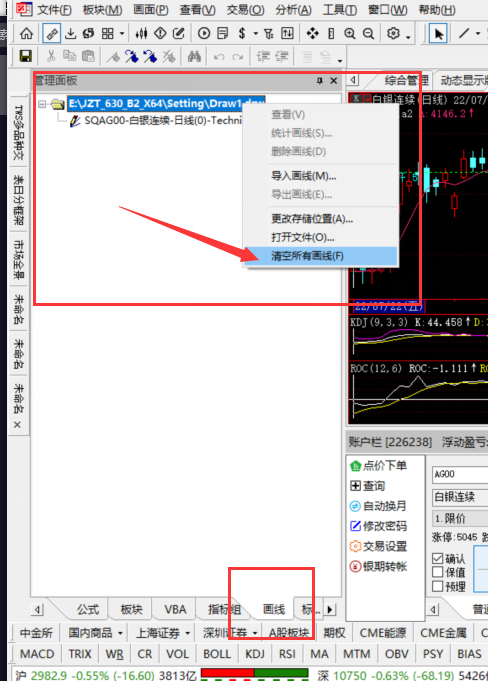The image size is (488, 681).
Task: Open 交易设置 in the account panel
Action: (x=379, y=546)
